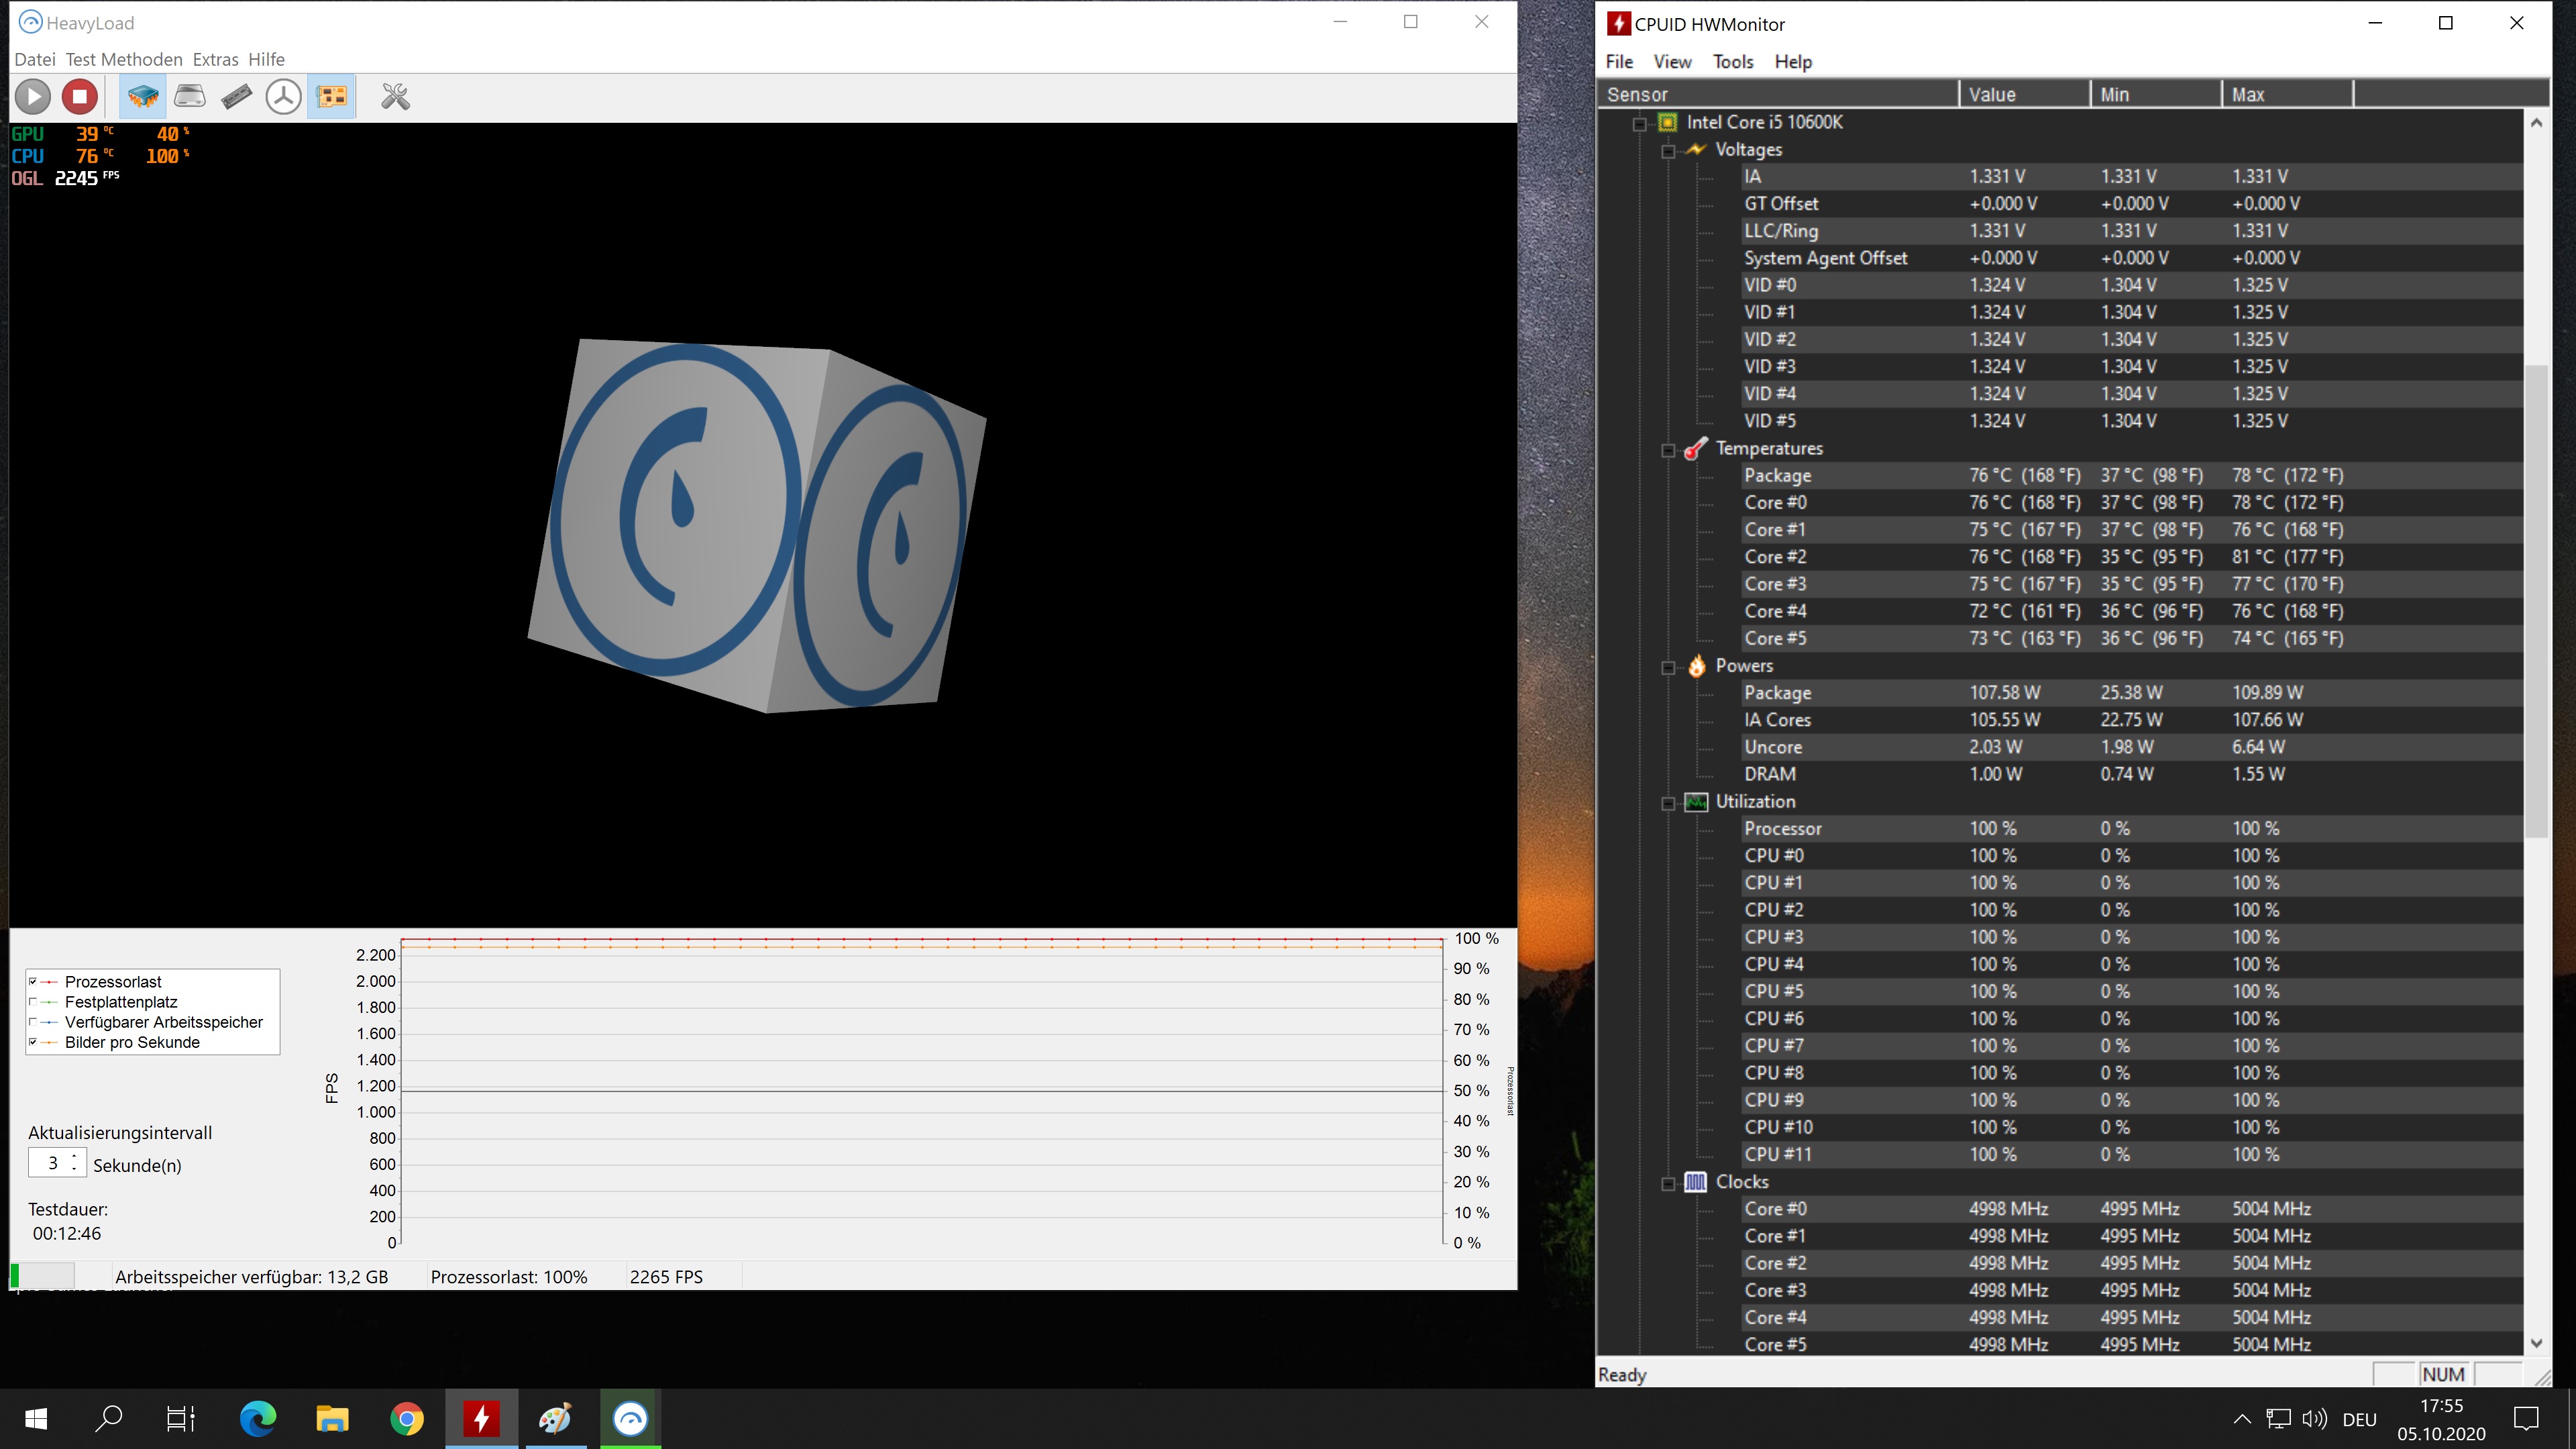Uncheck the Prozessorlast graph checkbox

(33, 981)
